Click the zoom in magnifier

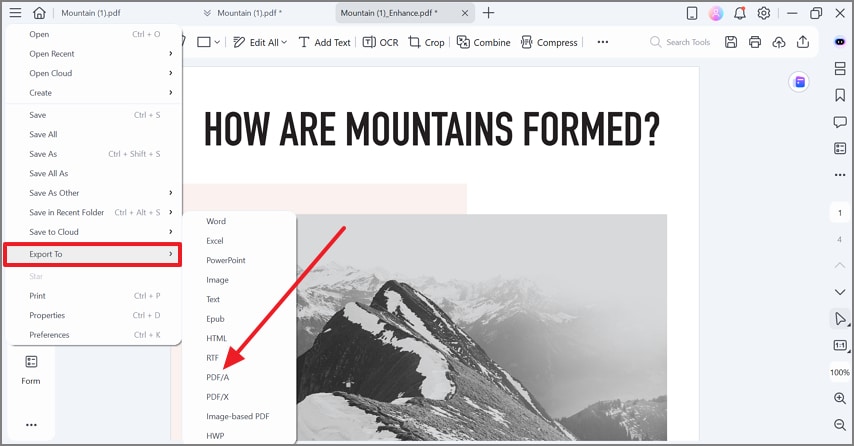point(840,398)
